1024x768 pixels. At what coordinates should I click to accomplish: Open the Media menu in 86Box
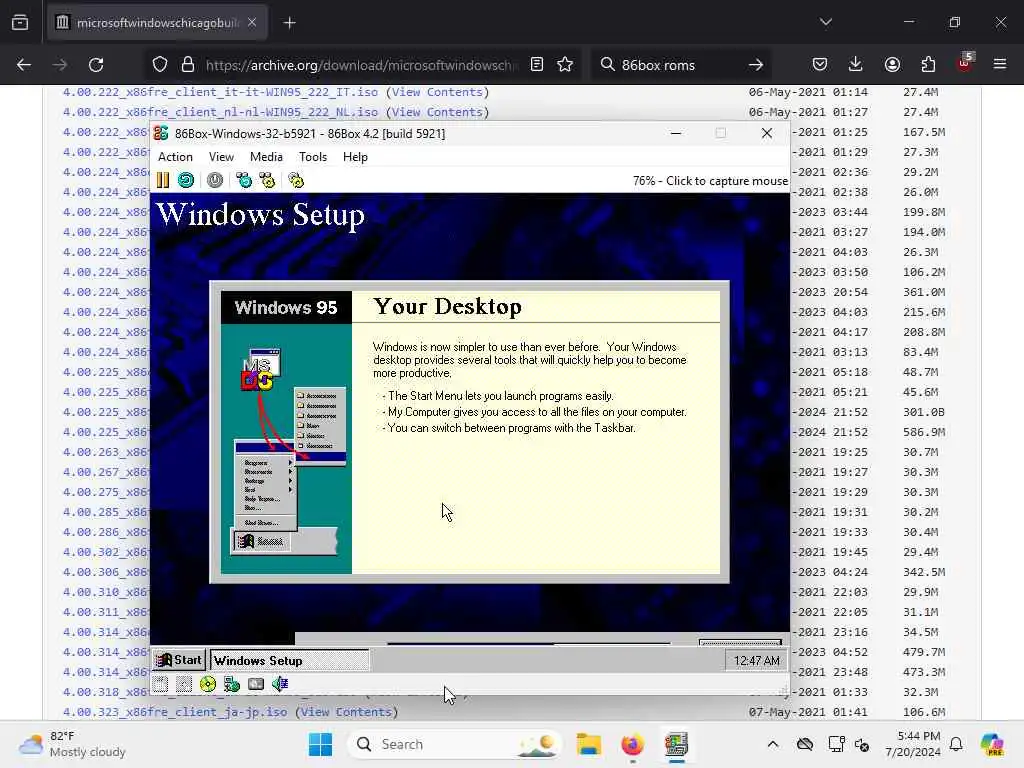pos(266,157)
